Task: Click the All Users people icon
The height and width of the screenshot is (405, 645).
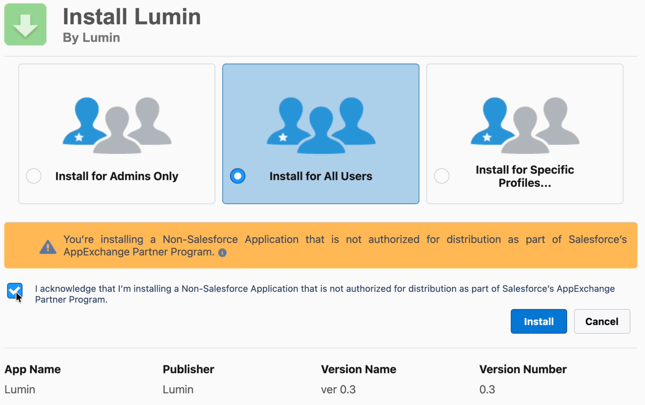Action: point(321,123)
